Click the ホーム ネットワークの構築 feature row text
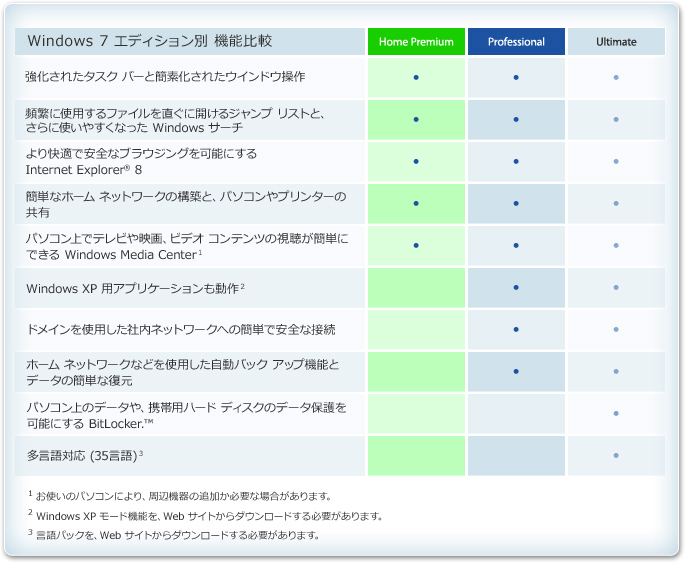The width and height of the screenshot is (685, 563). coord(186,204)
